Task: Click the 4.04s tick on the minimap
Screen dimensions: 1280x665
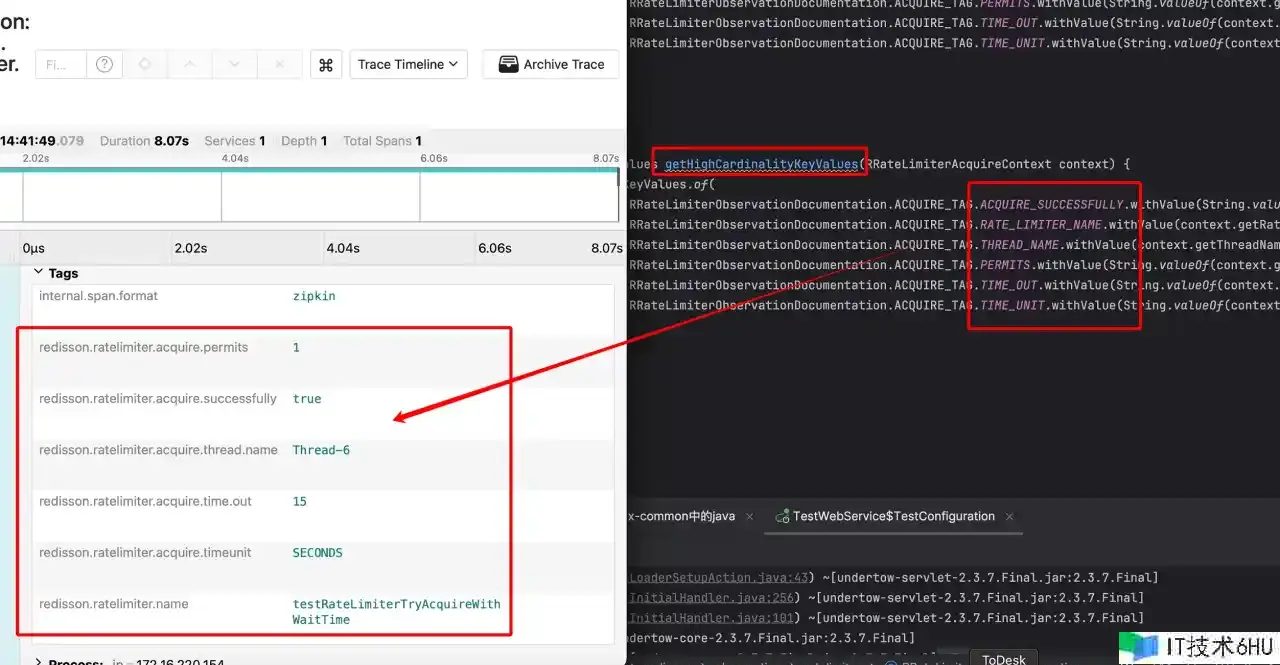Action: 235,158
